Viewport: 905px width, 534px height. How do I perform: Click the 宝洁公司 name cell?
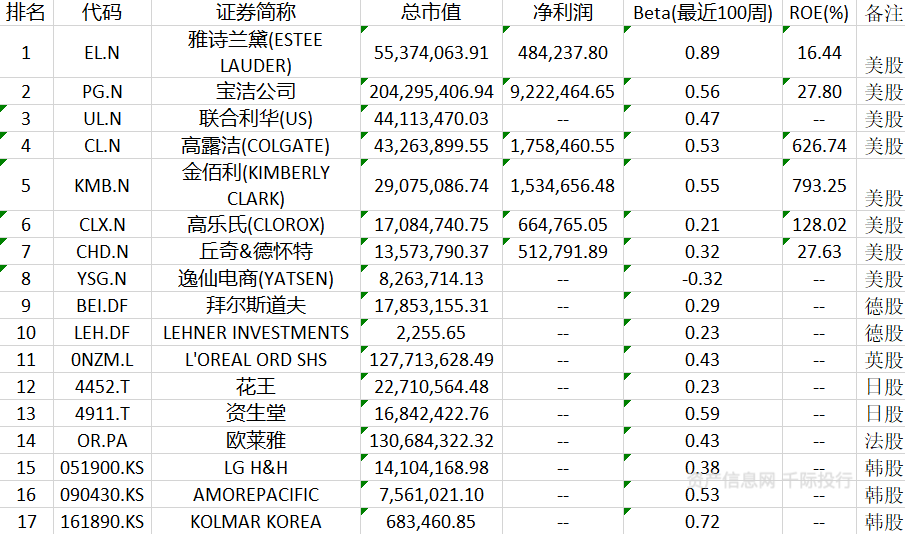(256, 91)
